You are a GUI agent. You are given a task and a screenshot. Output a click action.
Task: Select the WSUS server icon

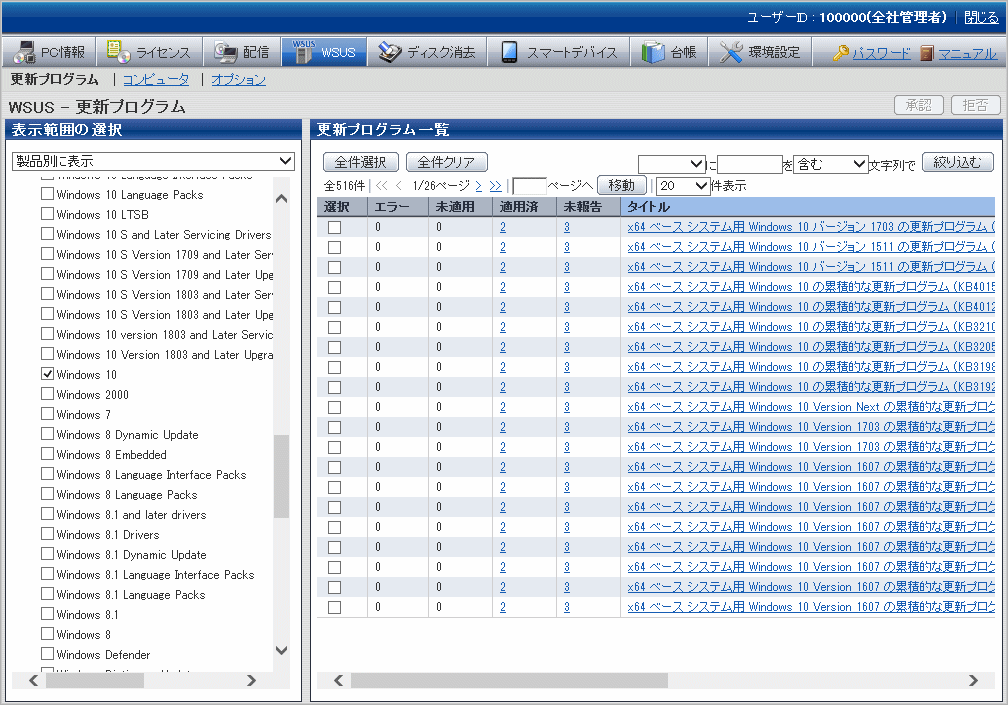(x=303, y=51)
